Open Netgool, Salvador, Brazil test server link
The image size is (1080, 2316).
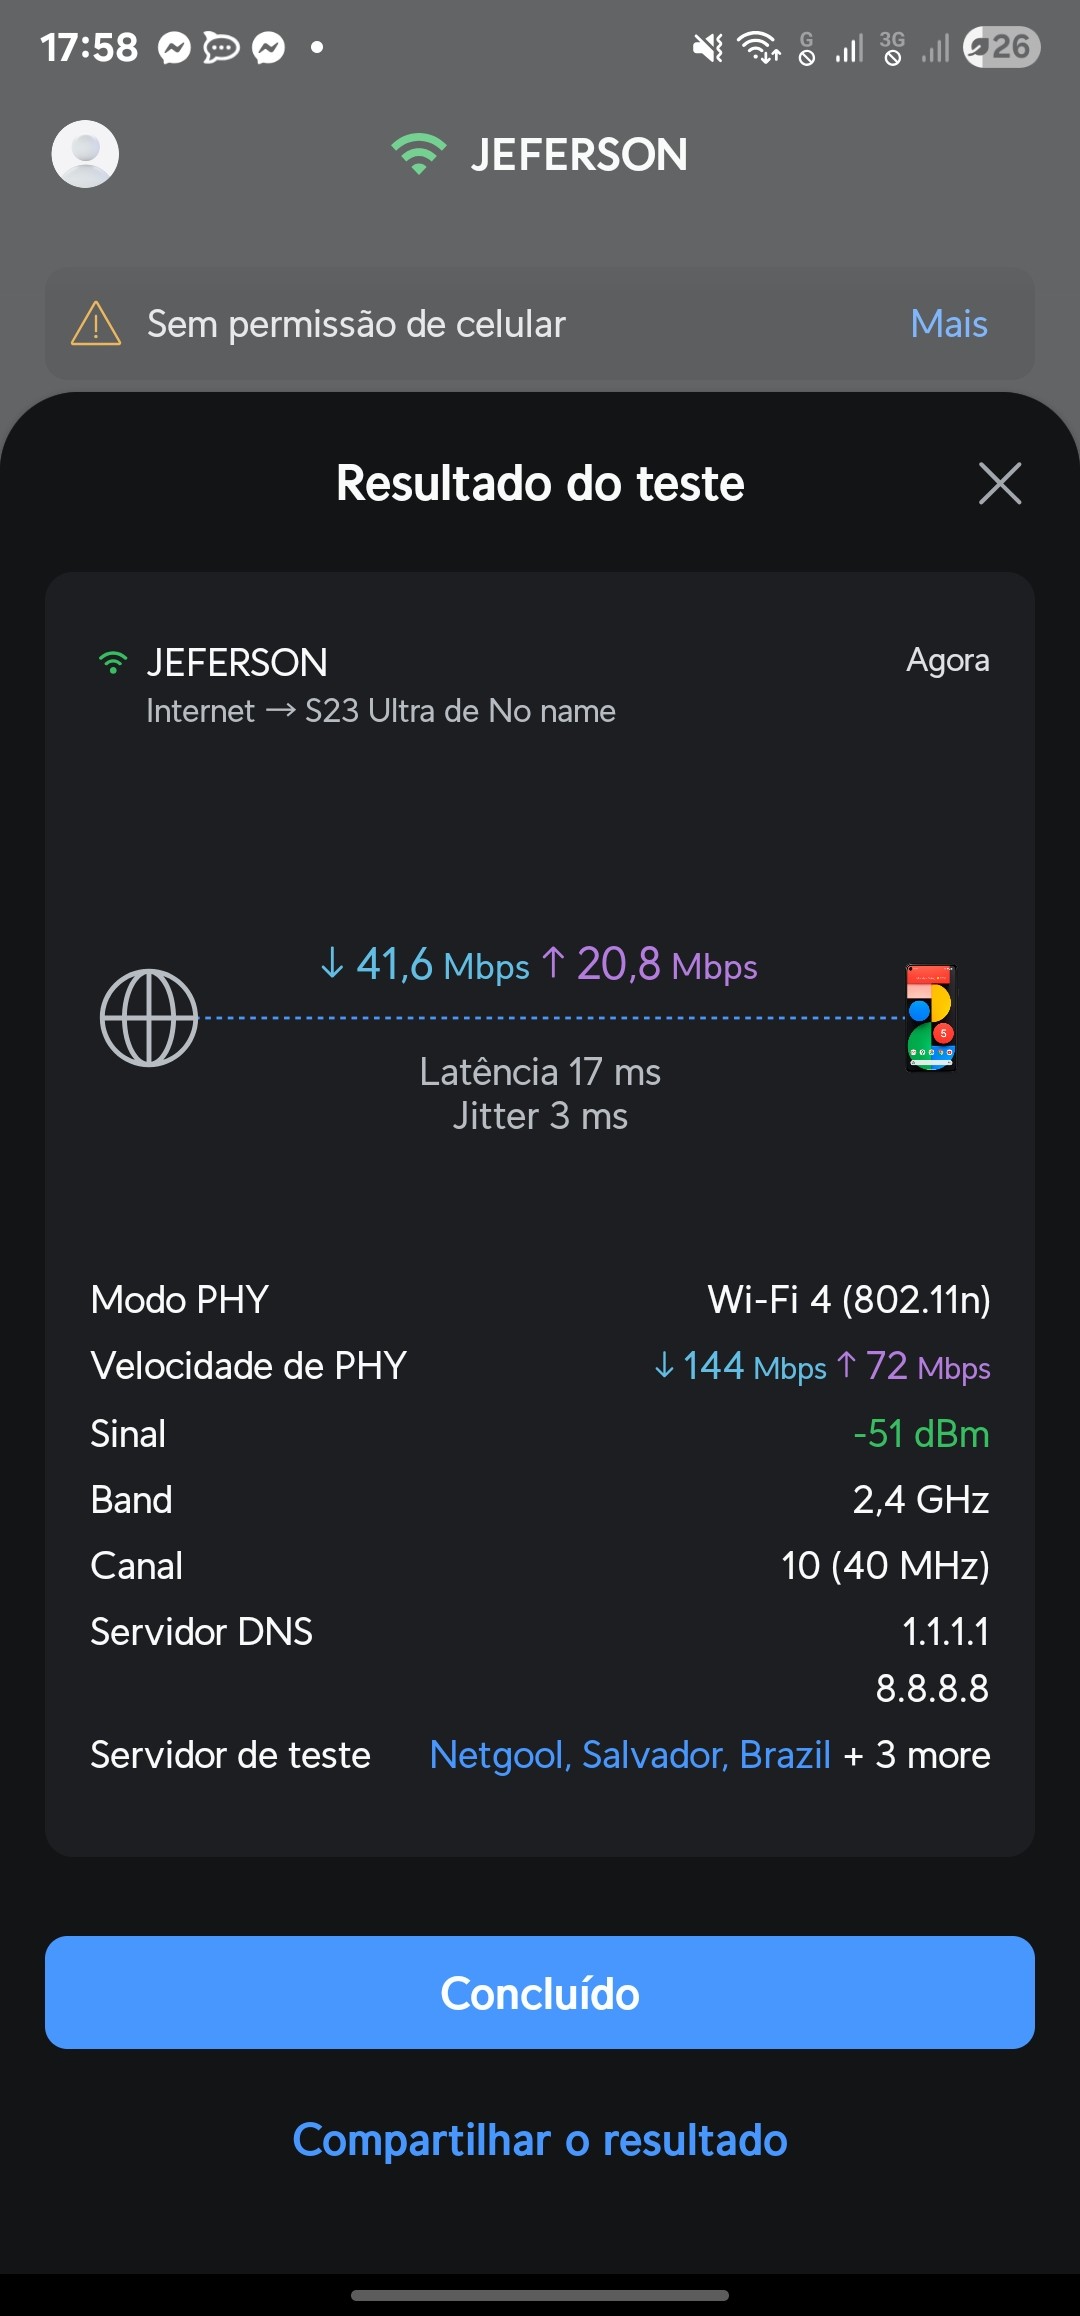pyautogui.click(x=630, y=1755)
